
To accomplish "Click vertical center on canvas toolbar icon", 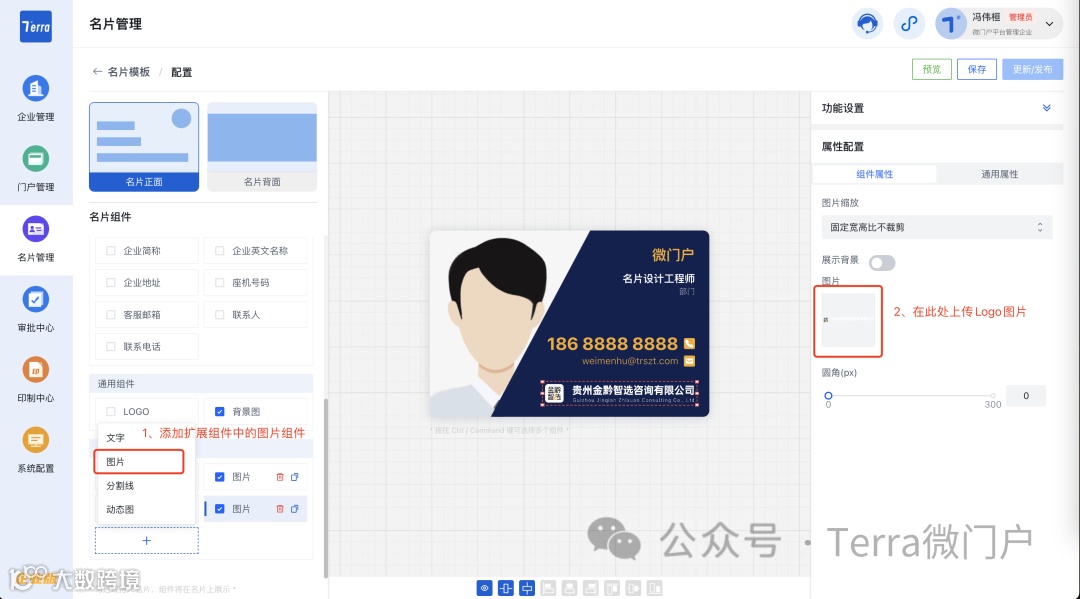I will coord(527,588).
